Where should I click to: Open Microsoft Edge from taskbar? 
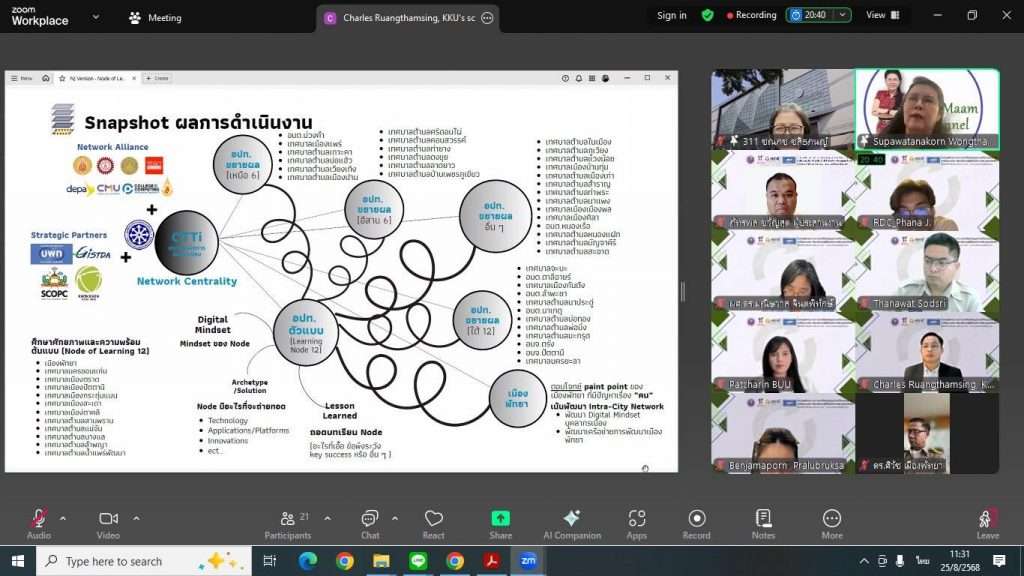(x=308, y=561)
